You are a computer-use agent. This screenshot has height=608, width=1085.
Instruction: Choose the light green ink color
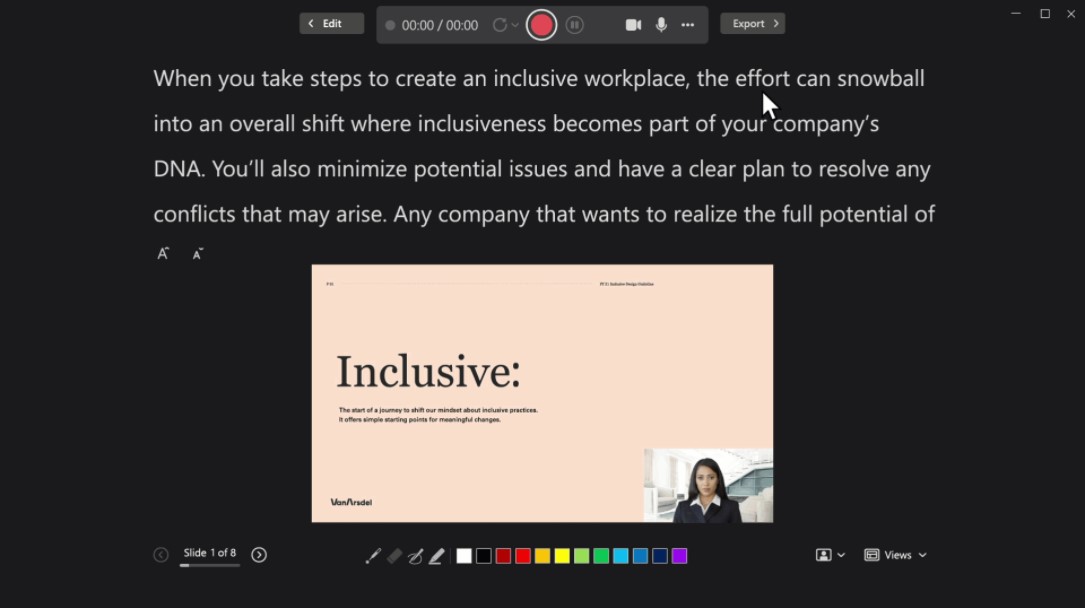click(582, 556)
